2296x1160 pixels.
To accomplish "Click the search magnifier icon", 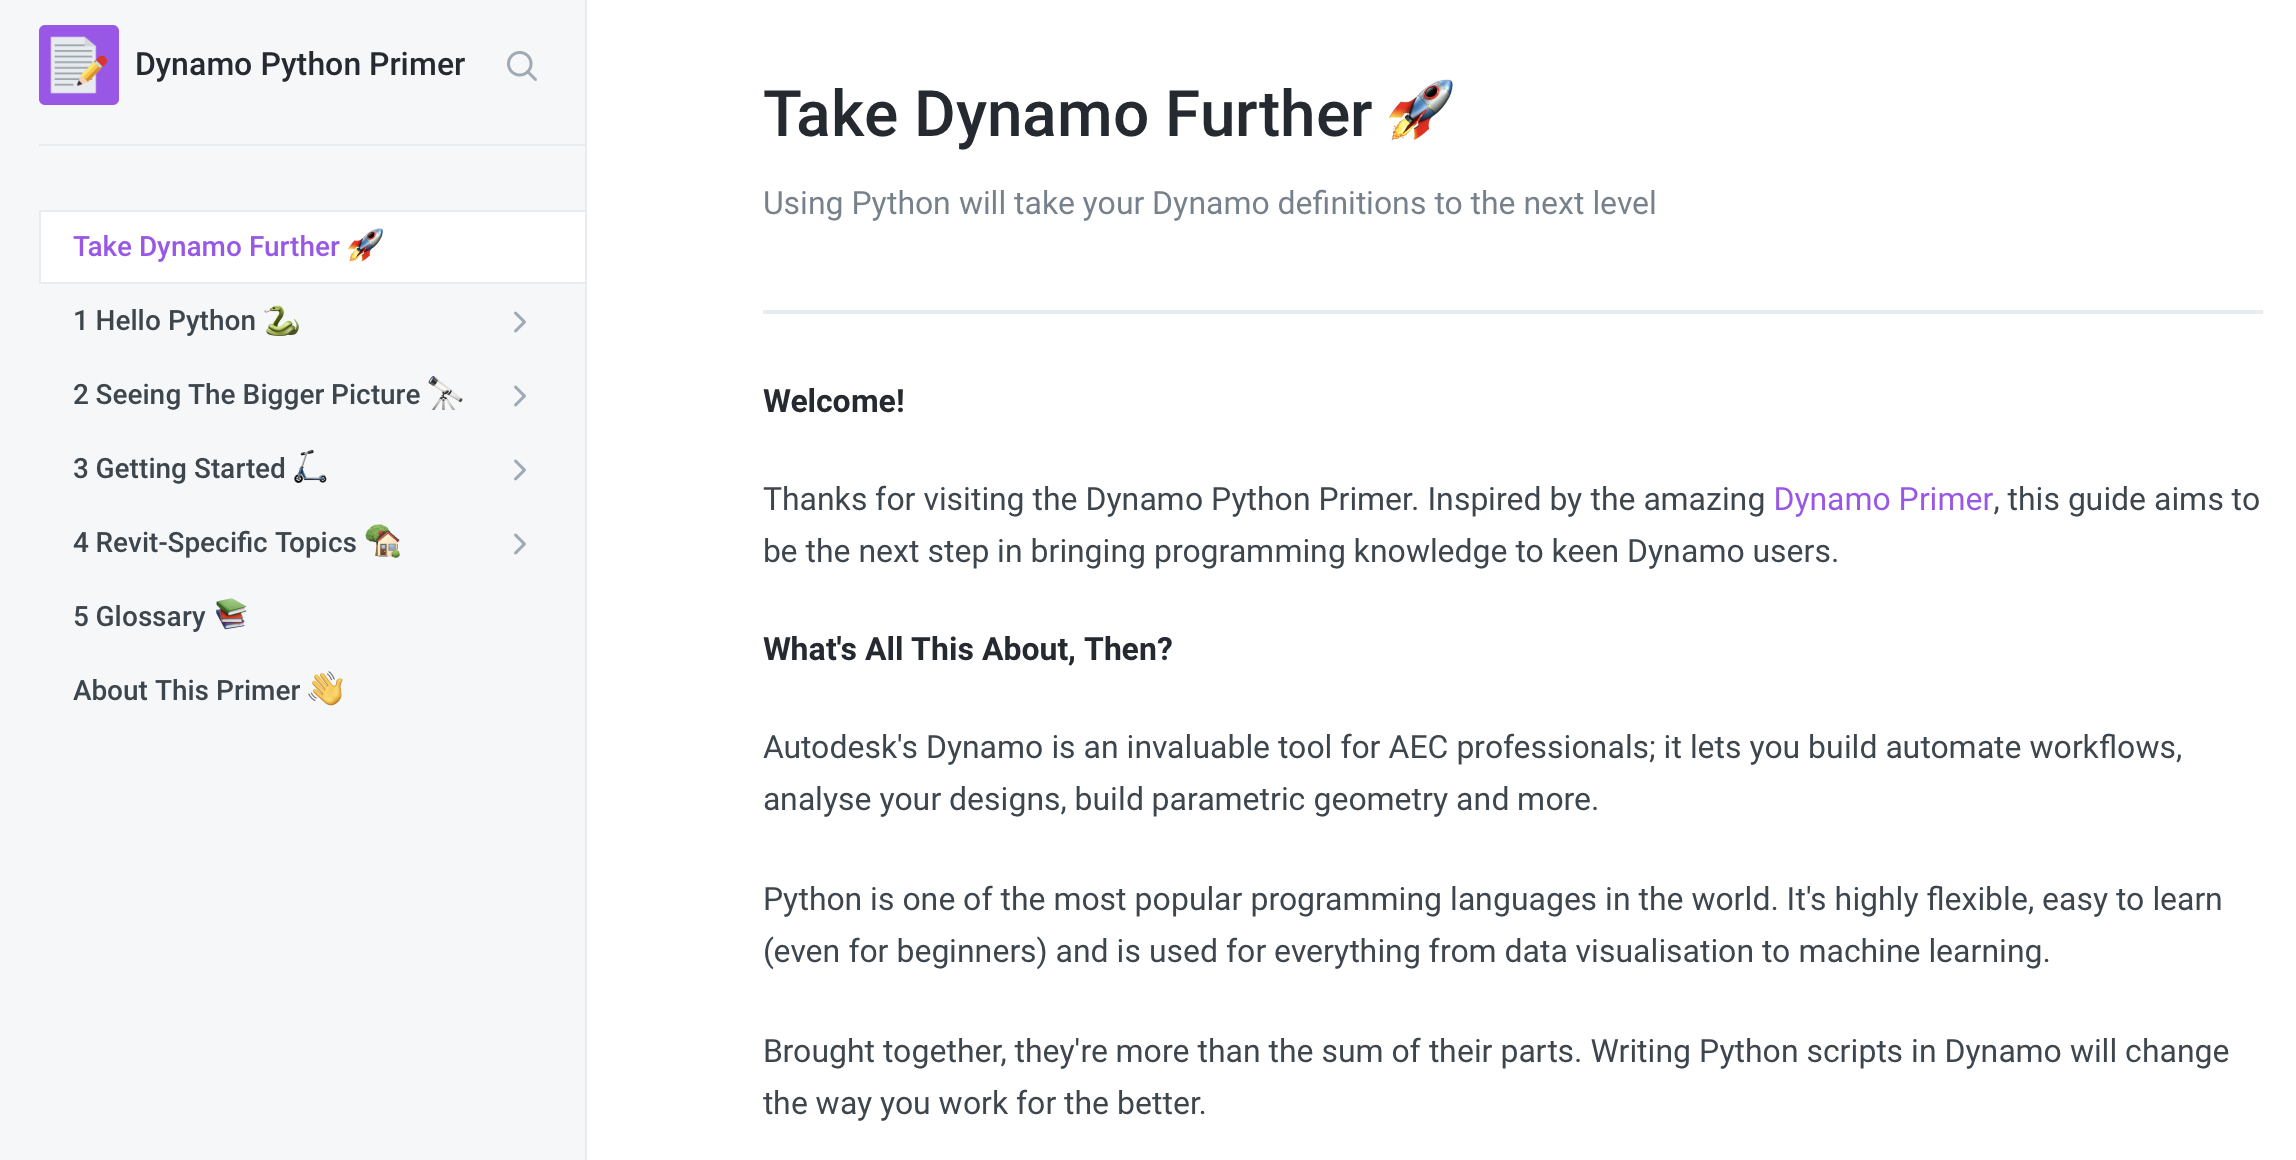I will pyautogui.click(x=521, y=66).
